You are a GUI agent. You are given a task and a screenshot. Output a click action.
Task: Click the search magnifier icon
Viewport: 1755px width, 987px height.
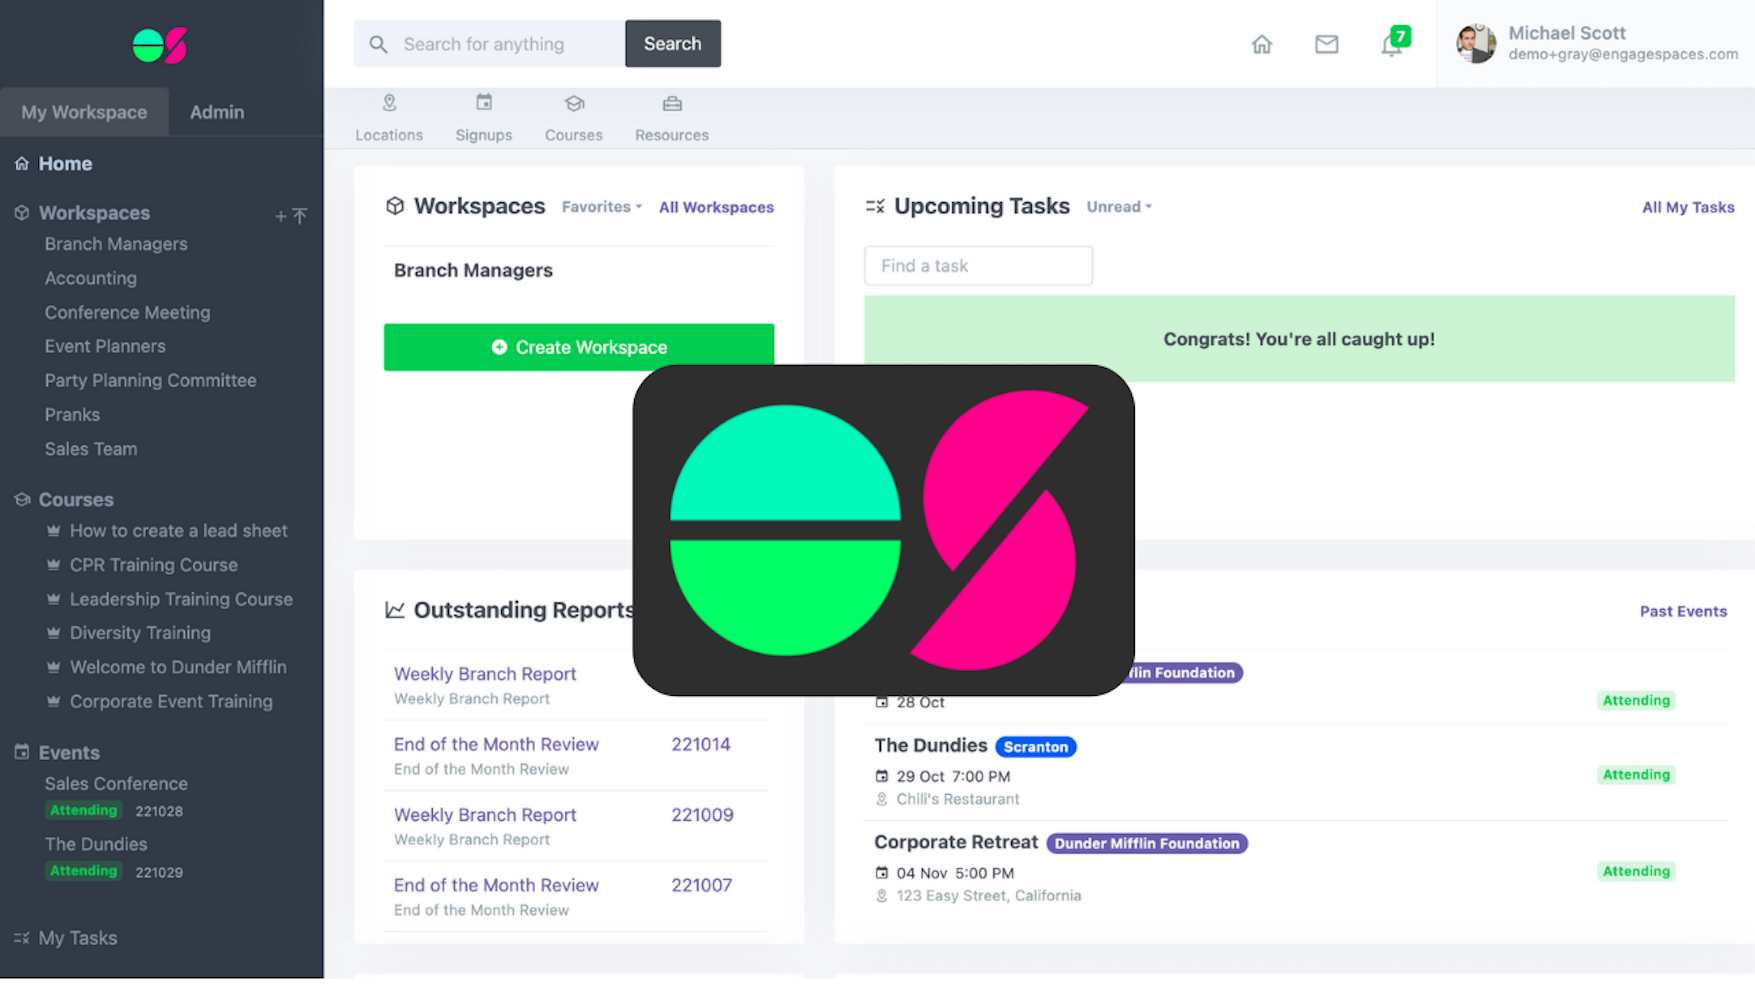(x=378, y=44)
